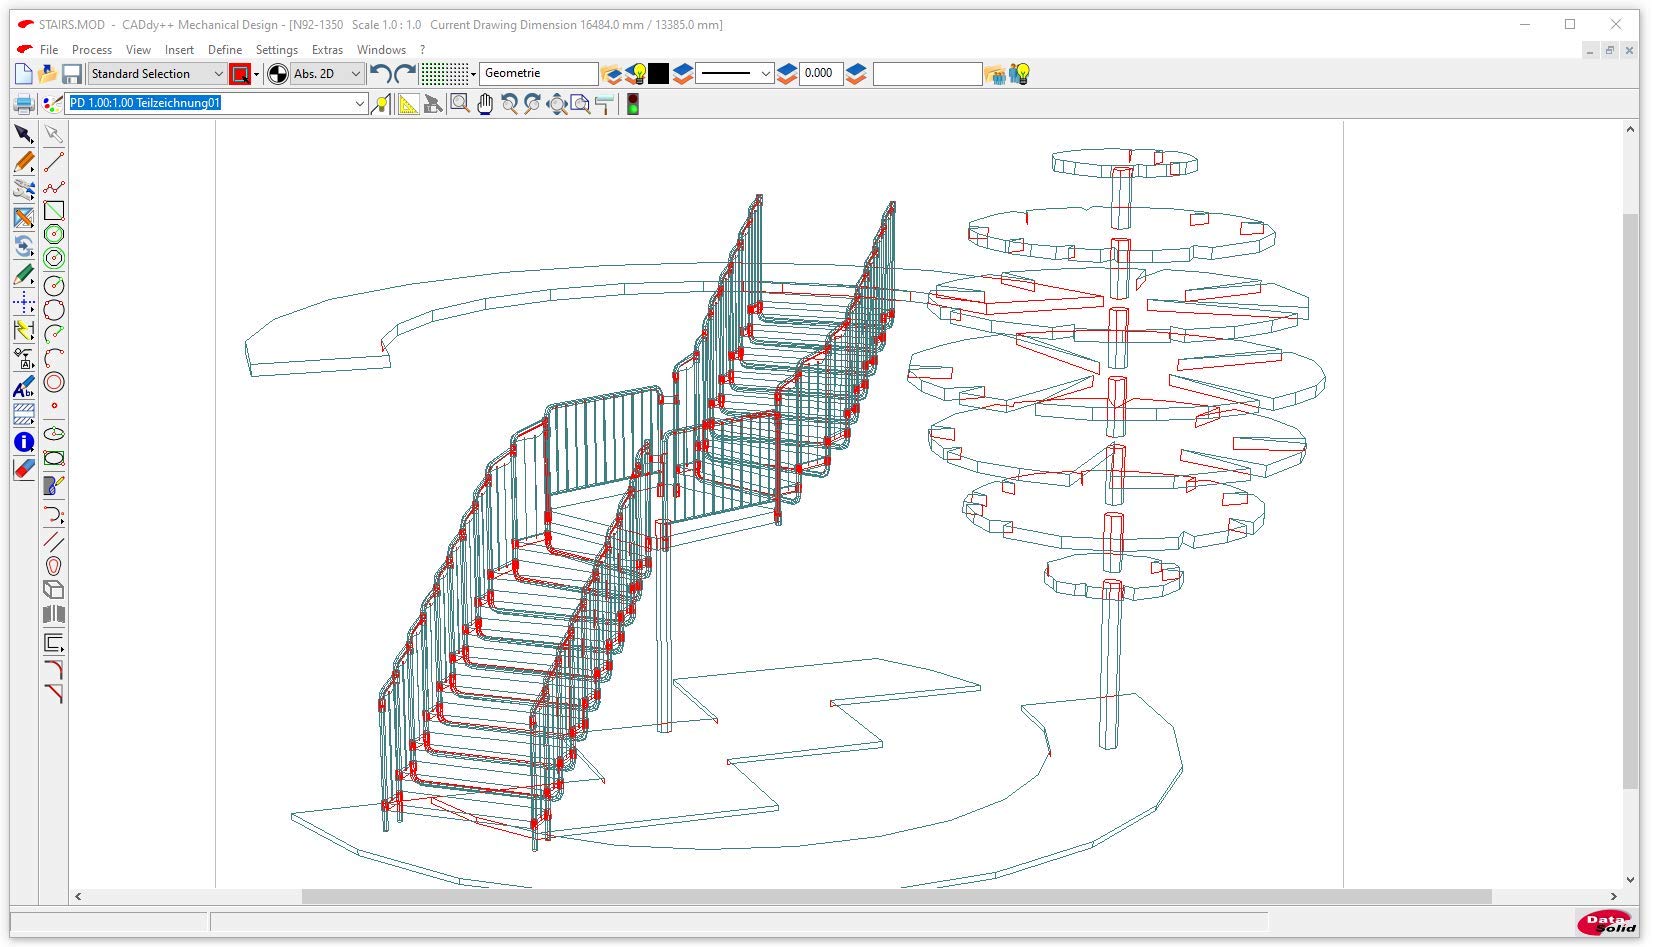Open the Define menu

pyautogui.click(x=224, y=49)
